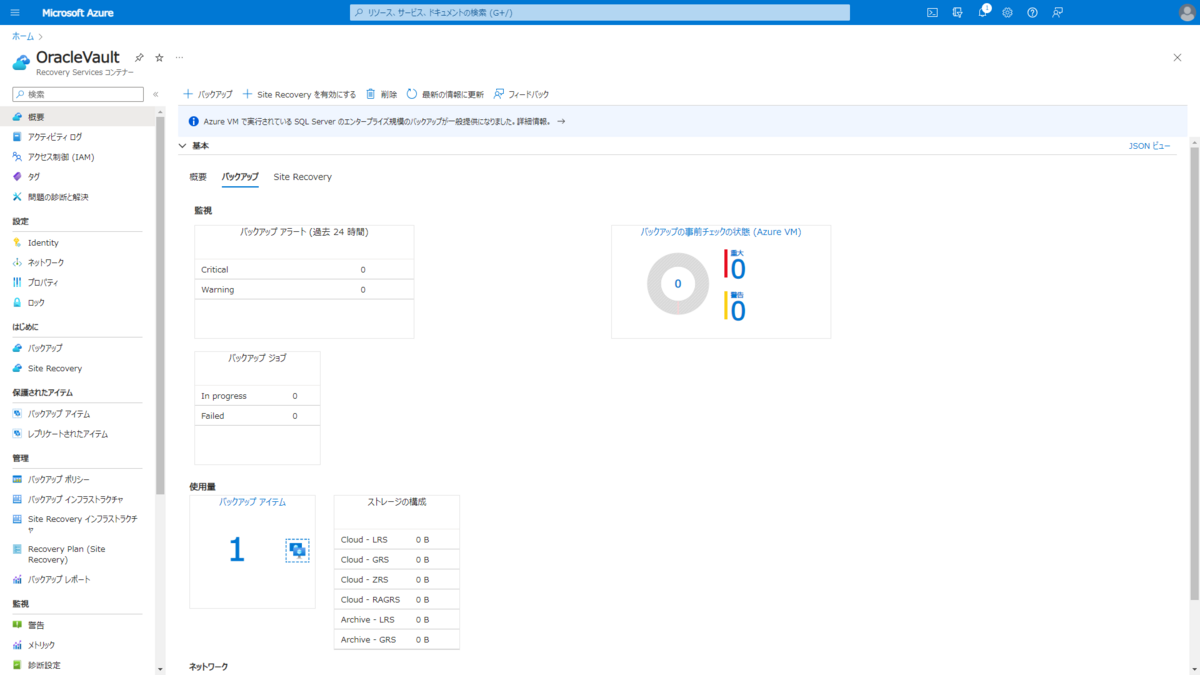Click the Warning alert count row
Screen dimensions: 1200x675
coord(304,289)
